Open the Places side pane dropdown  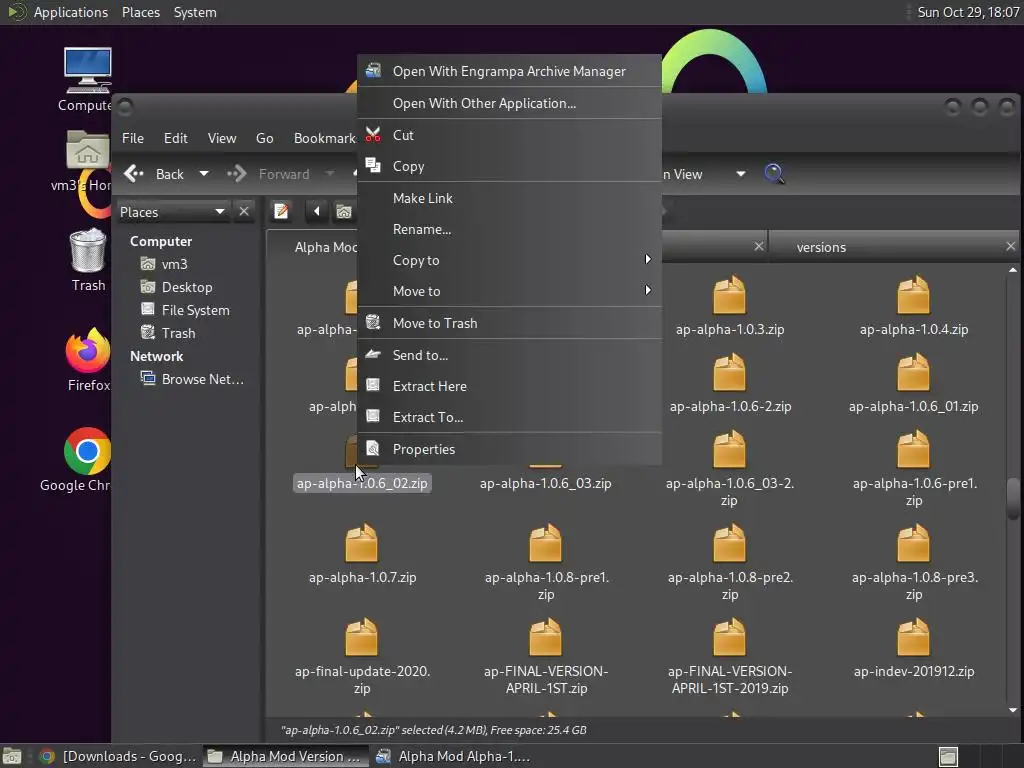pos(172,212)
